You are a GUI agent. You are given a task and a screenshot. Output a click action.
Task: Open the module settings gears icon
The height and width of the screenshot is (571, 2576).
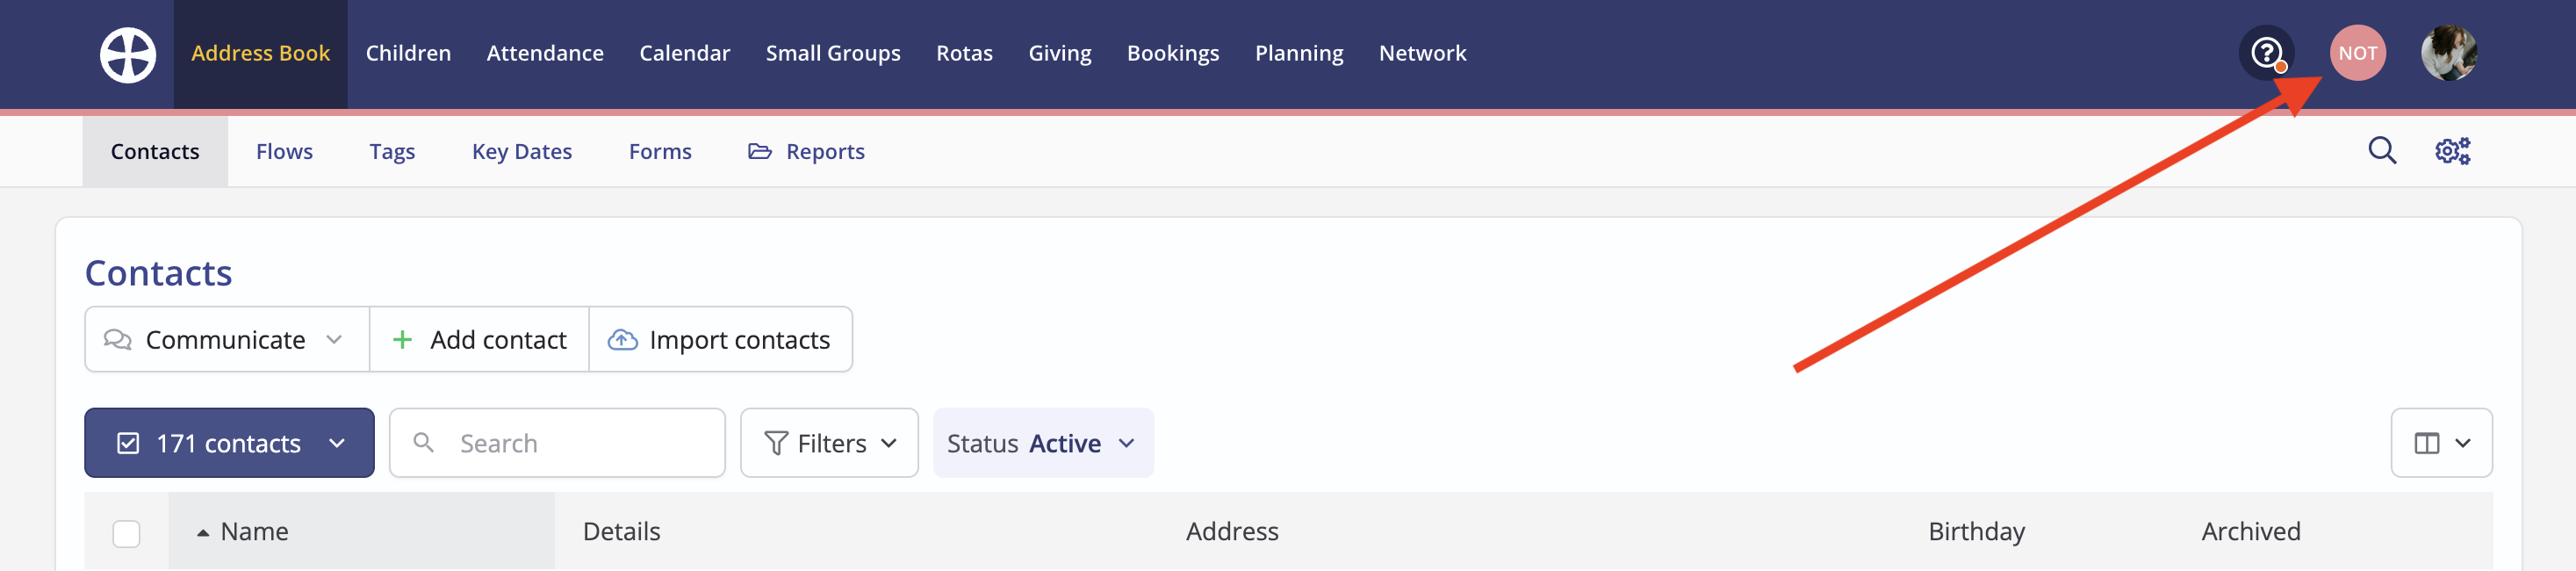[x=2452, y=151]
